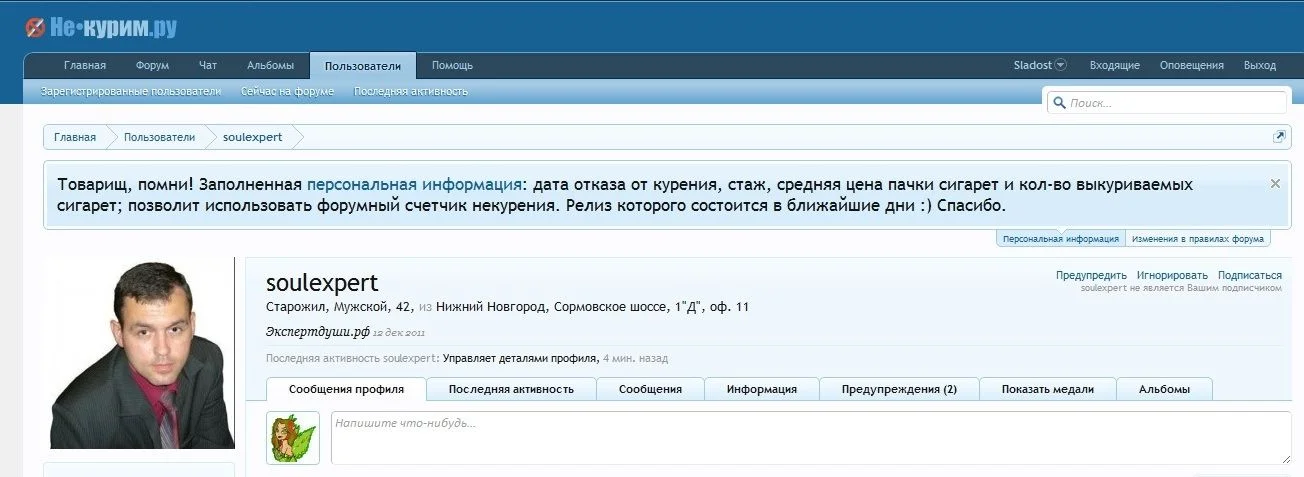Open Входящие inbox link

pos(1114,66)
